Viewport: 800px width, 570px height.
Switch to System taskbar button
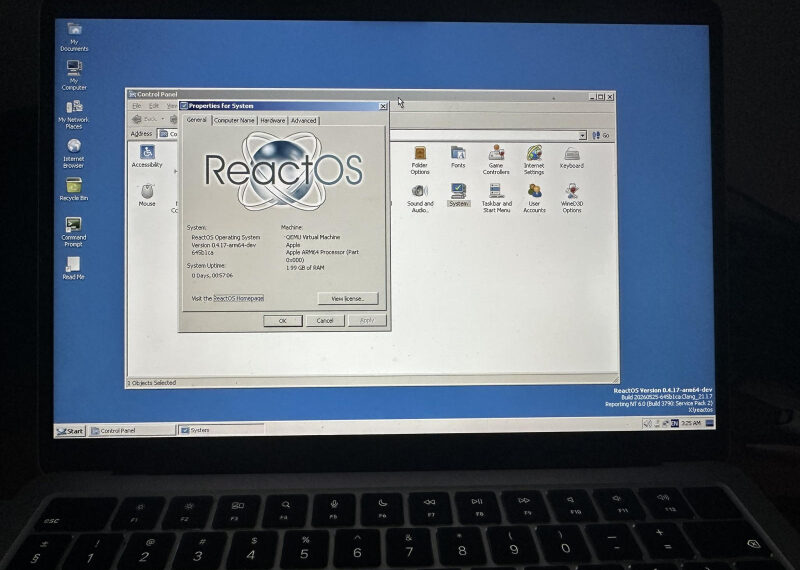221,430
